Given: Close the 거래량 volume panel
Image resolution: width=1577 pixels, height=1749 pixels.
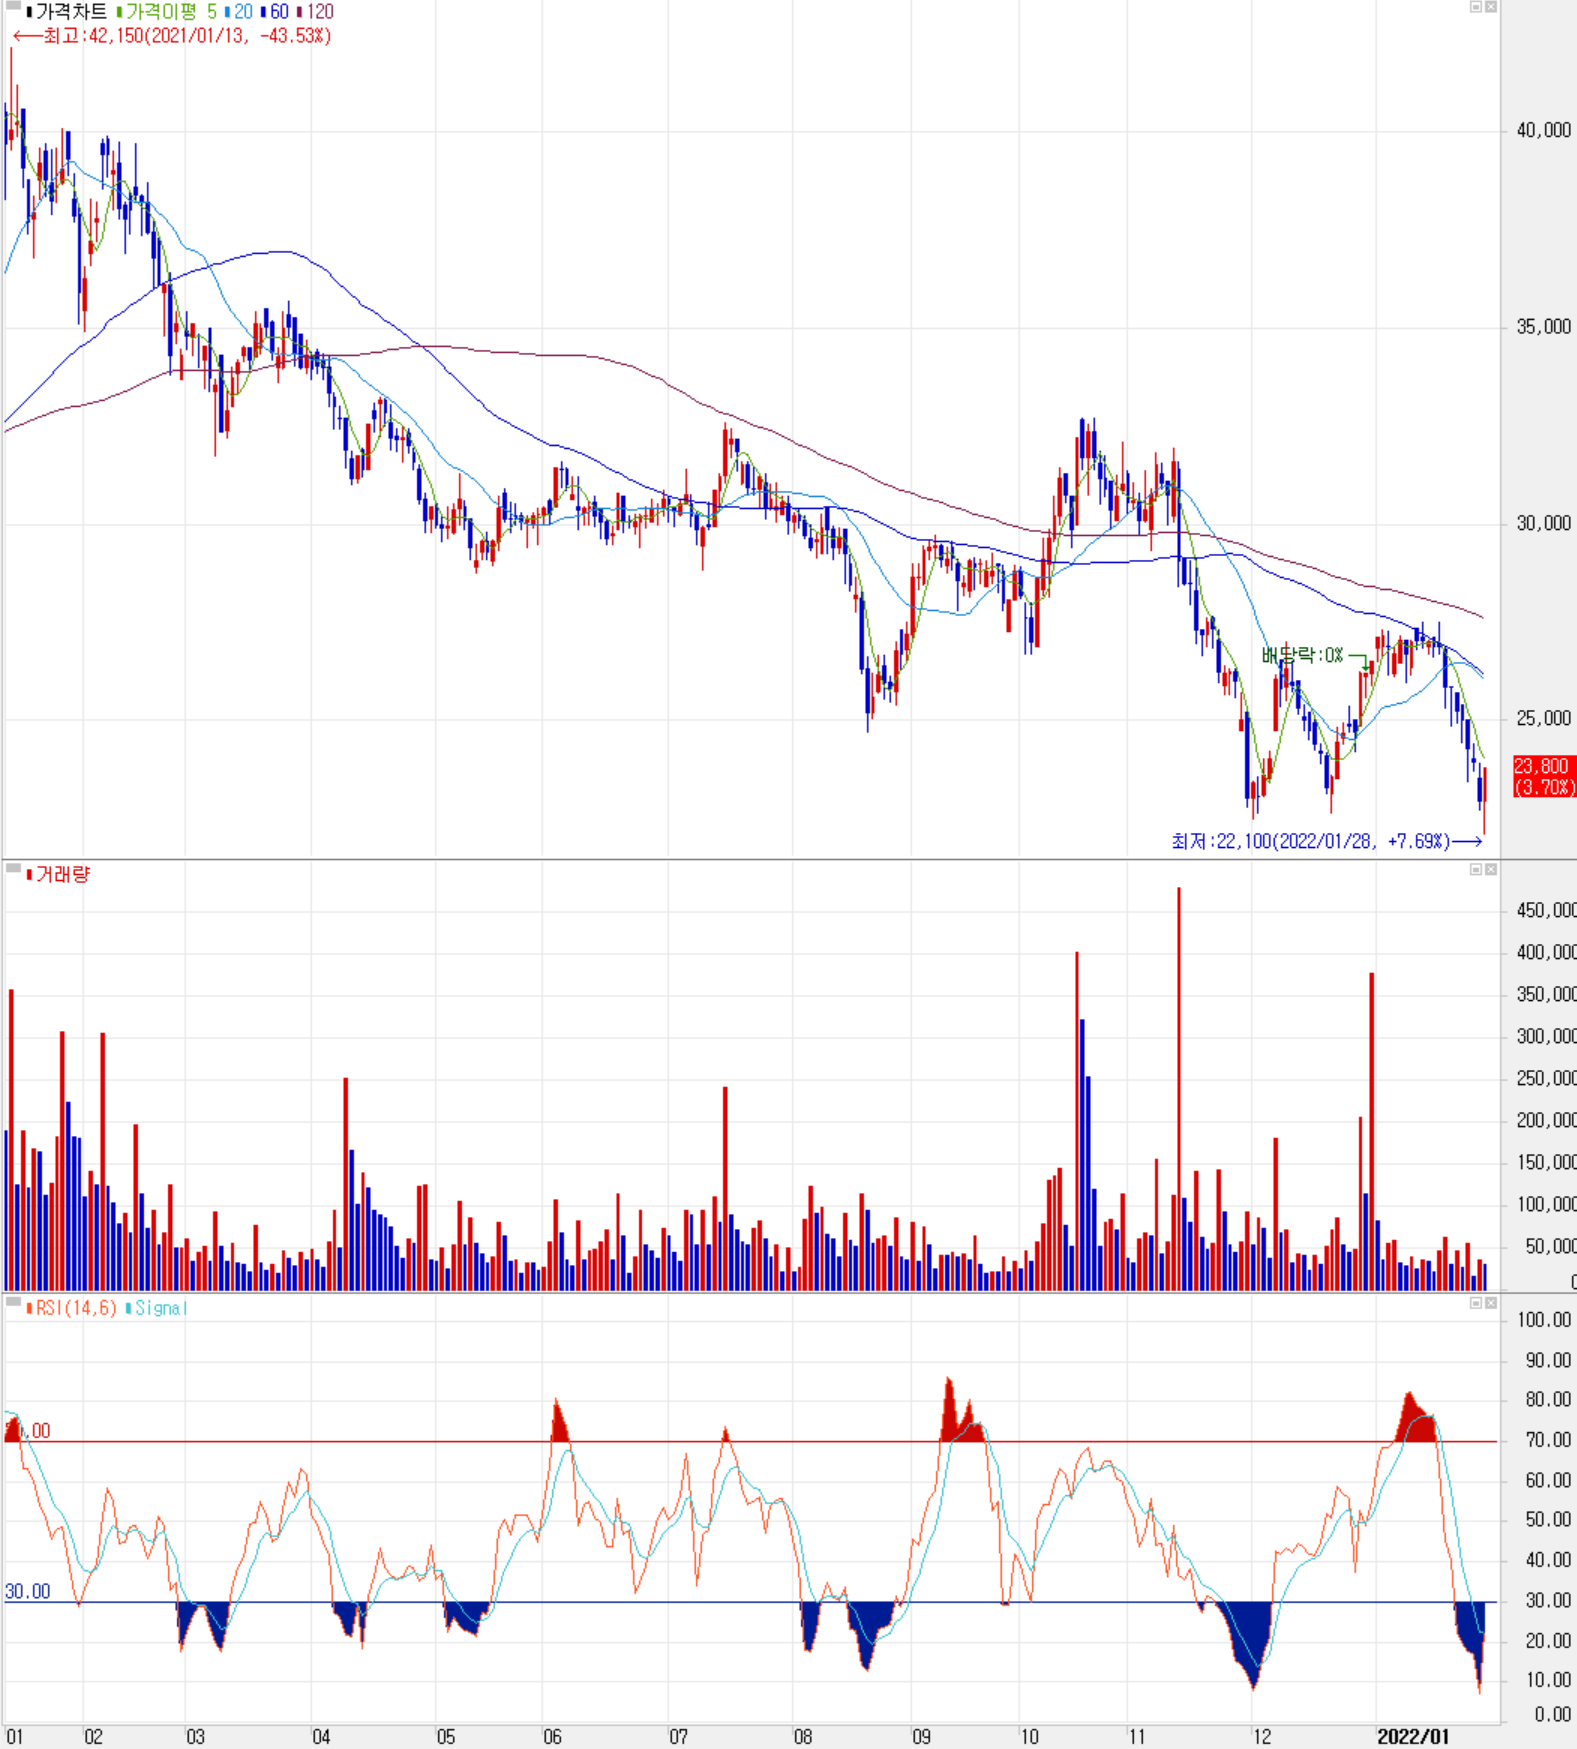Looking at the screenshot, I should (x=1490, y=869).
